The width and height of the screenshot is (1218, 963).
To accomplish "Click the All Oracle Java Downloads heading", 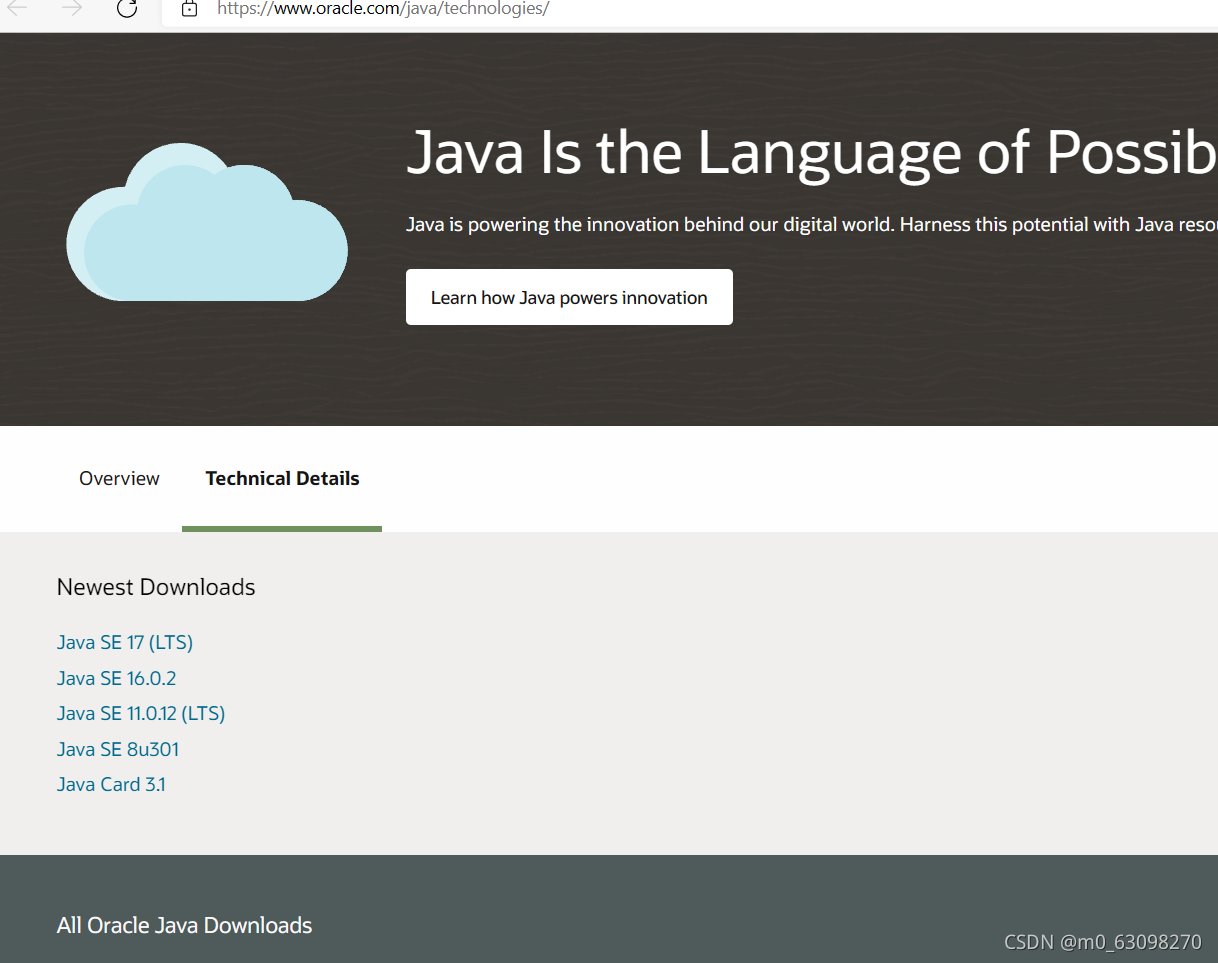I will 184,926.
